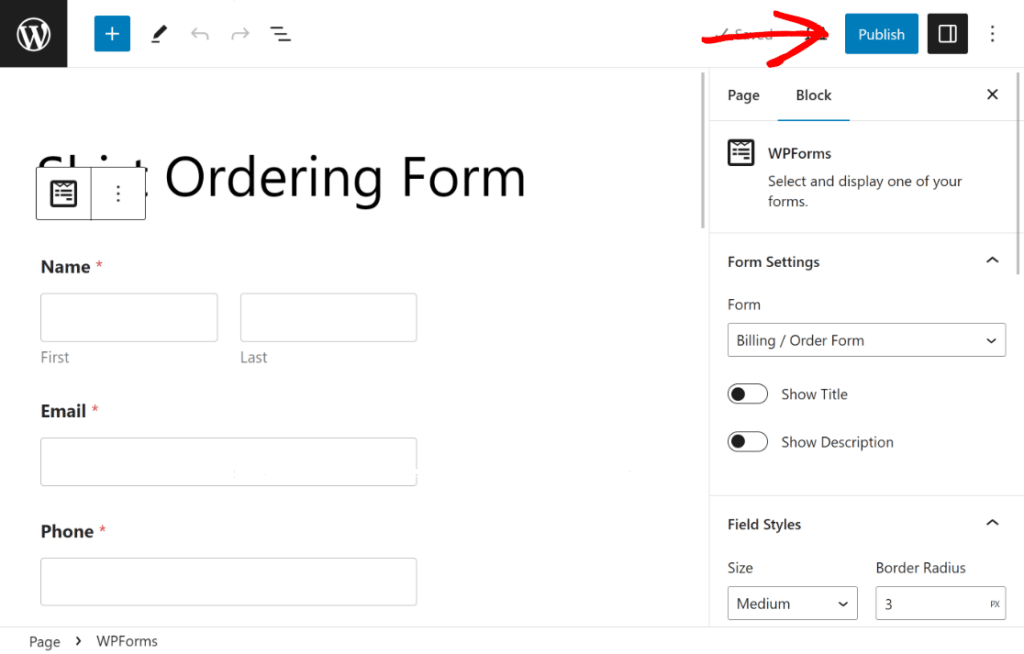Enable the Show Description toggle

pos(747,441)
